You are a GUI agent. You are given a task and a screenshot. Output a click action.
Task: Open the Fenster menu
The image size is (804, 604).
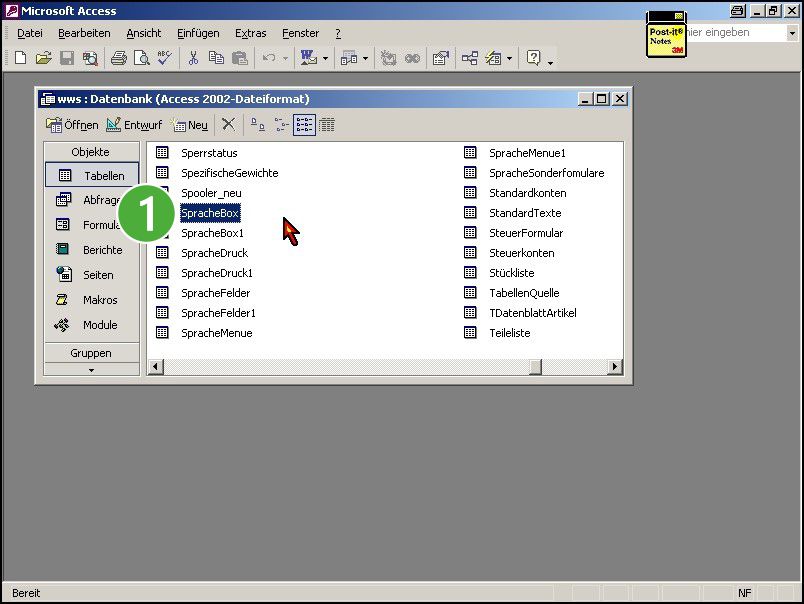[x=300, y=33]
